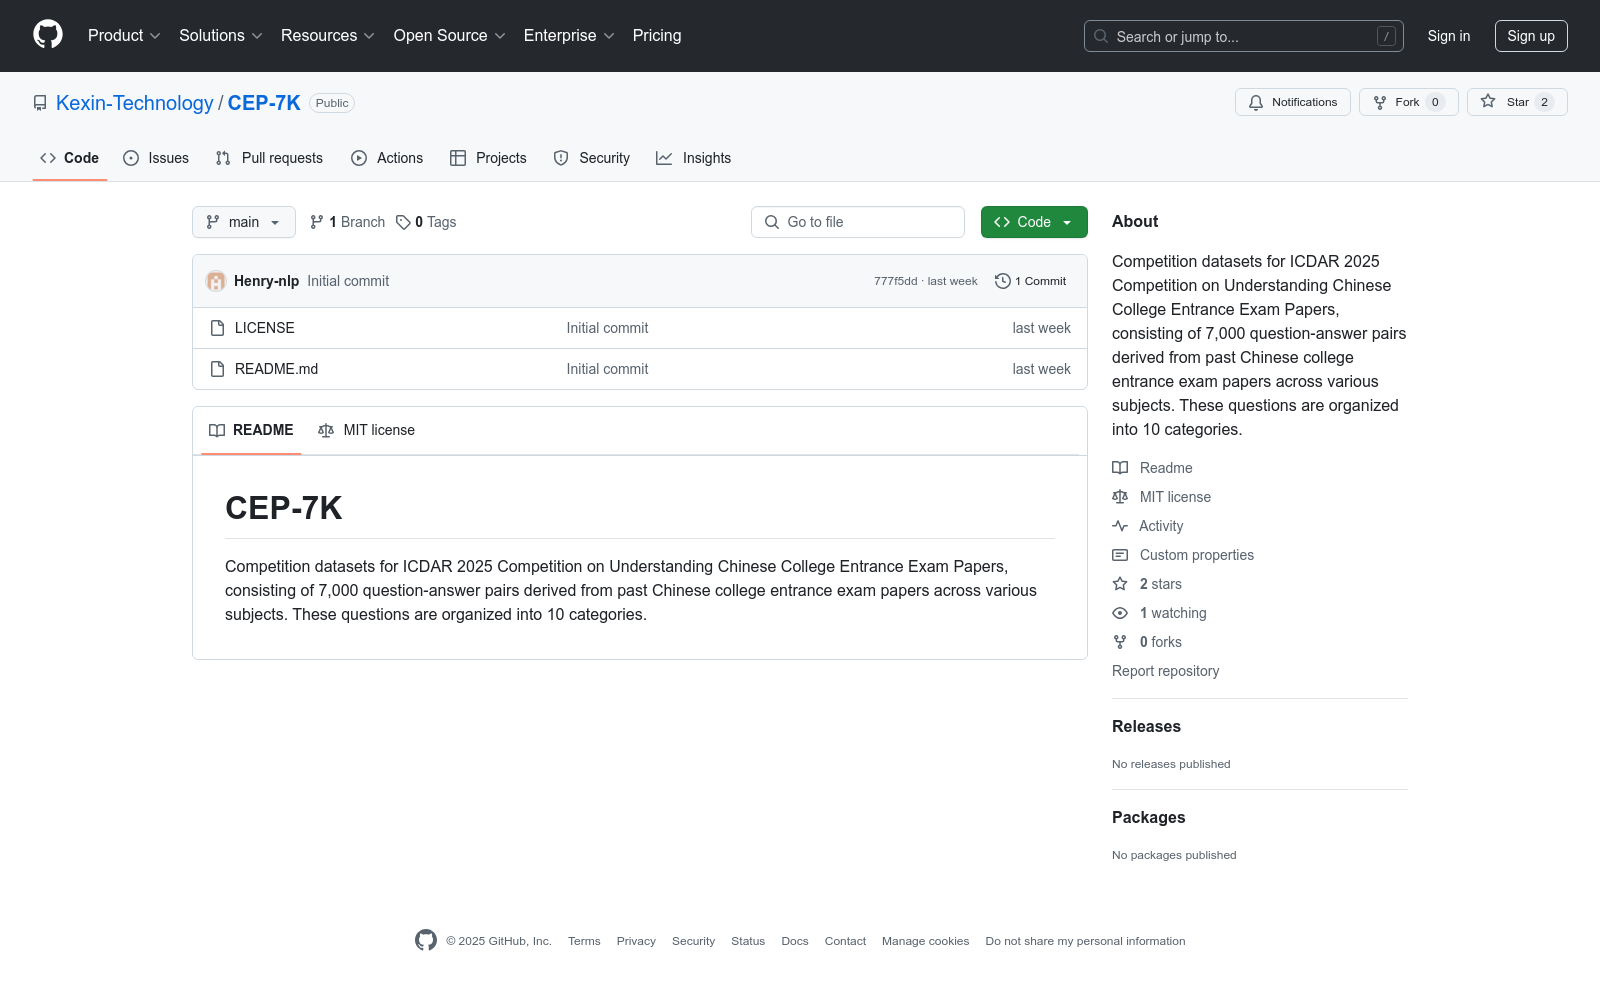This screenshot has width=1600, height=1000.
Task: Click Do not share my personal information
Action: [x=1085, y=941]
